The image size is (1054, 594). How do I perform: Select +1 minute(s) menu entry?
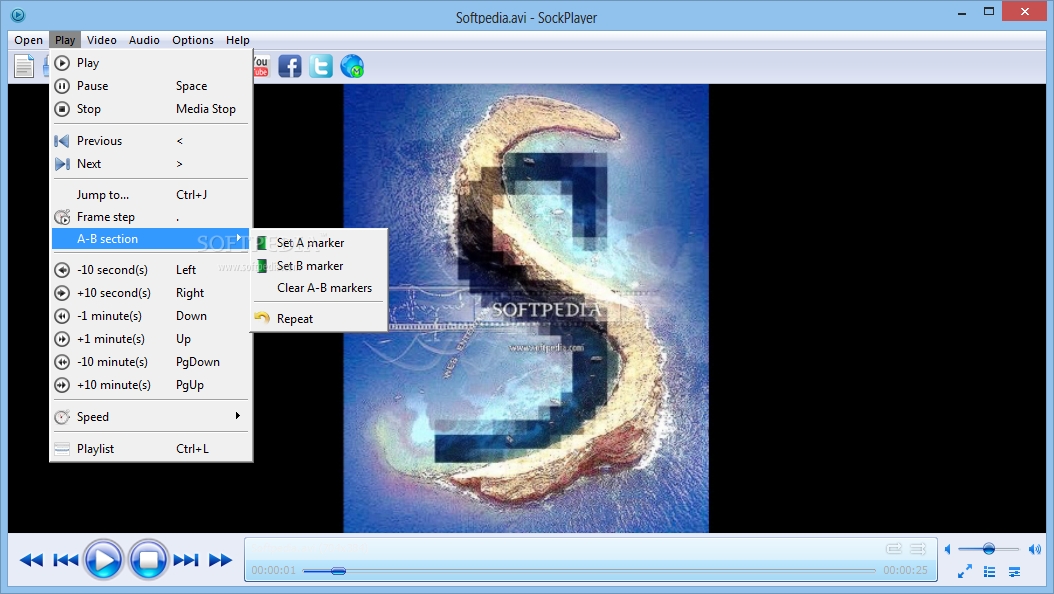pyautogui.click(x=151, y=339)
